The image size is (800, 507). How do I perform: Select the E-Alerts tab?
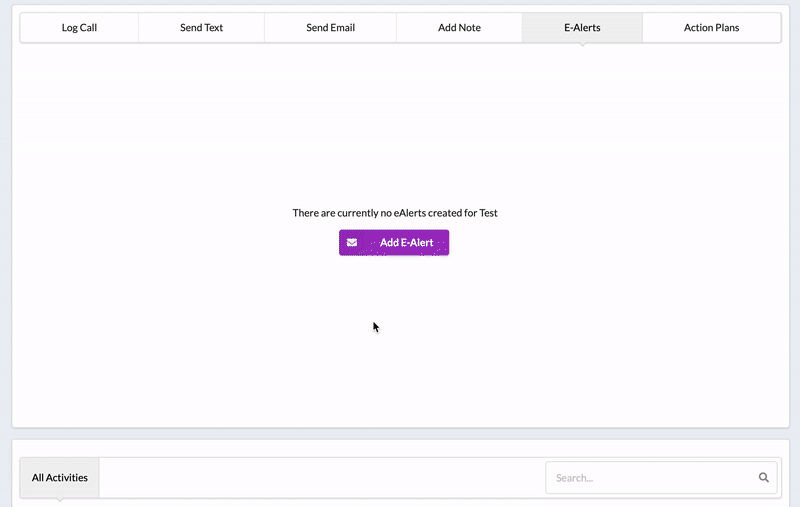pos(582,28)
